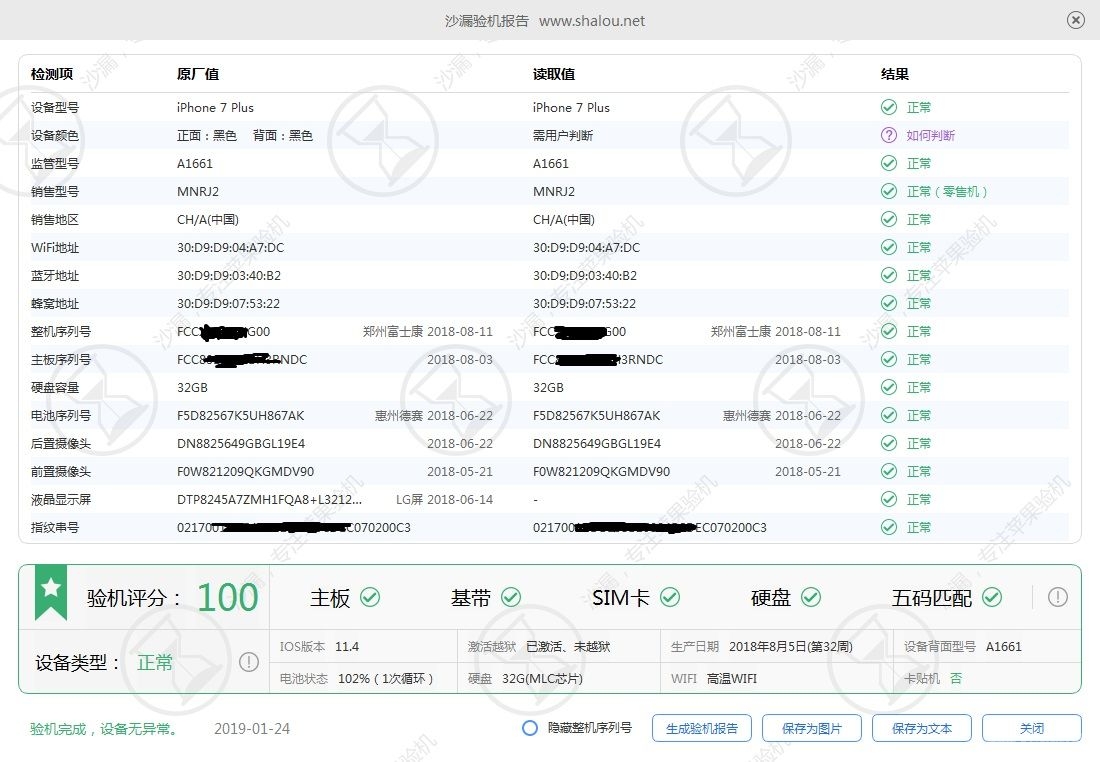This screenshot has width=1100, height=762.
Task: Click the checkmark icon in 蜂窝地址 row
Action: 889,303
